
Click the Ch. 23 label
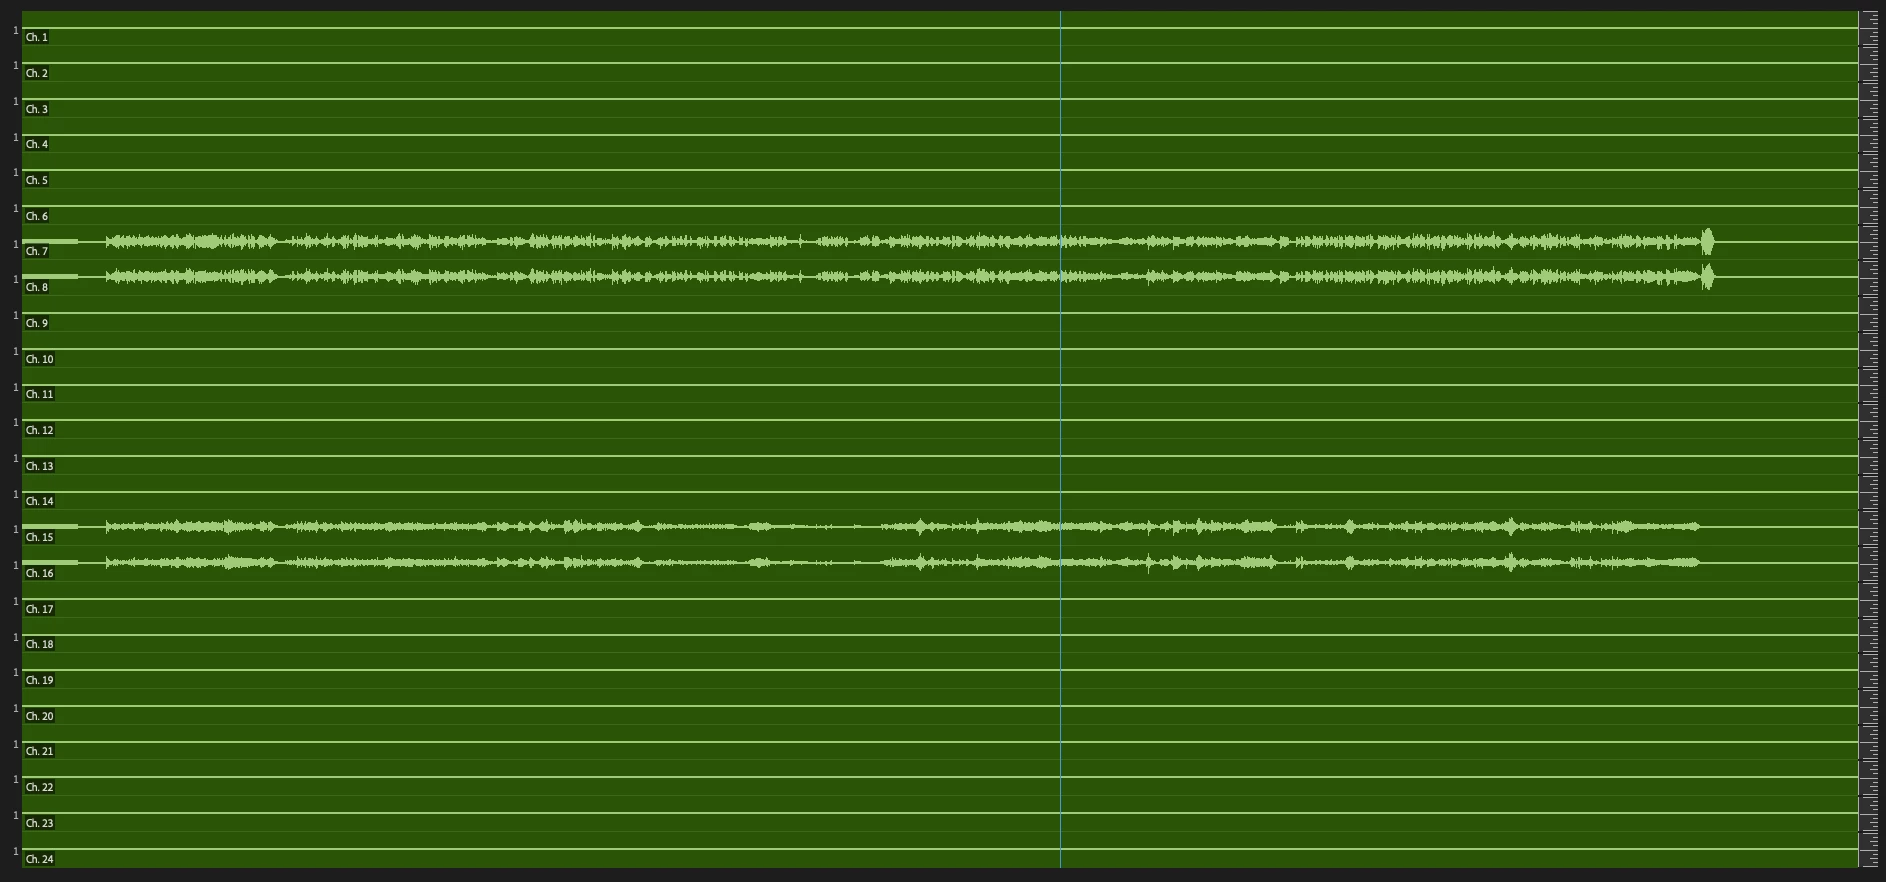click(40, 824)
